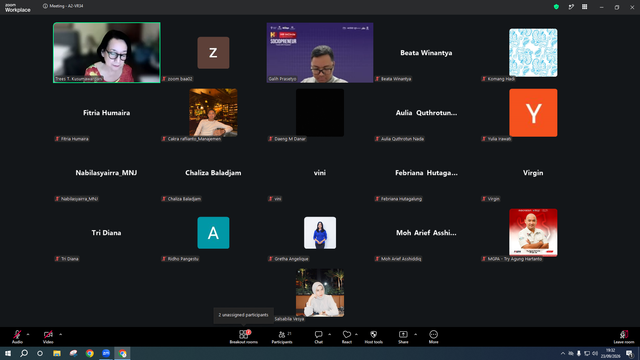Click Cakra Rafianto's profile photo
Screen dimensions: 640x360
pyautogui.click(x=213, y=113)
